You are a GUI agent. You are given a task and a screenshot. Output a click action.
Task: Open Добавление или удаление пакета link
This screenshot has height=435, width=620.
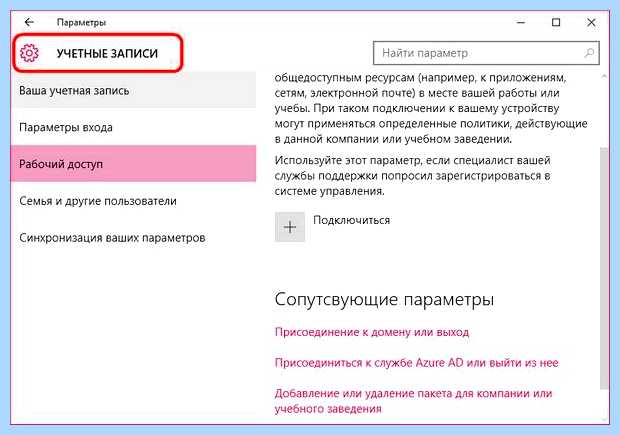pyautogui.click(x=413, y=401)
